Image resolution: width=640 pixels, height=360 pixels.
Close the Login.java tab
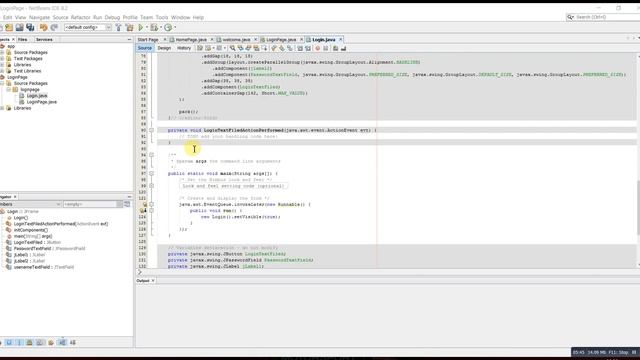click(340, 40)
